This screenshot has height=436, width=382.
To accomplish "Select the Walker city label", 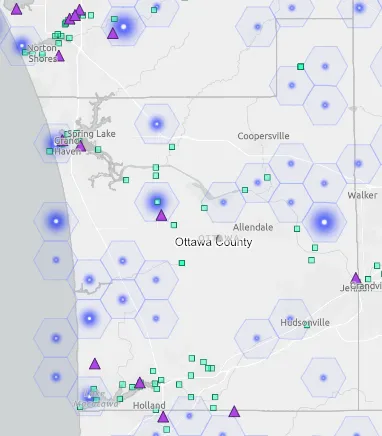I will [362, 195].
